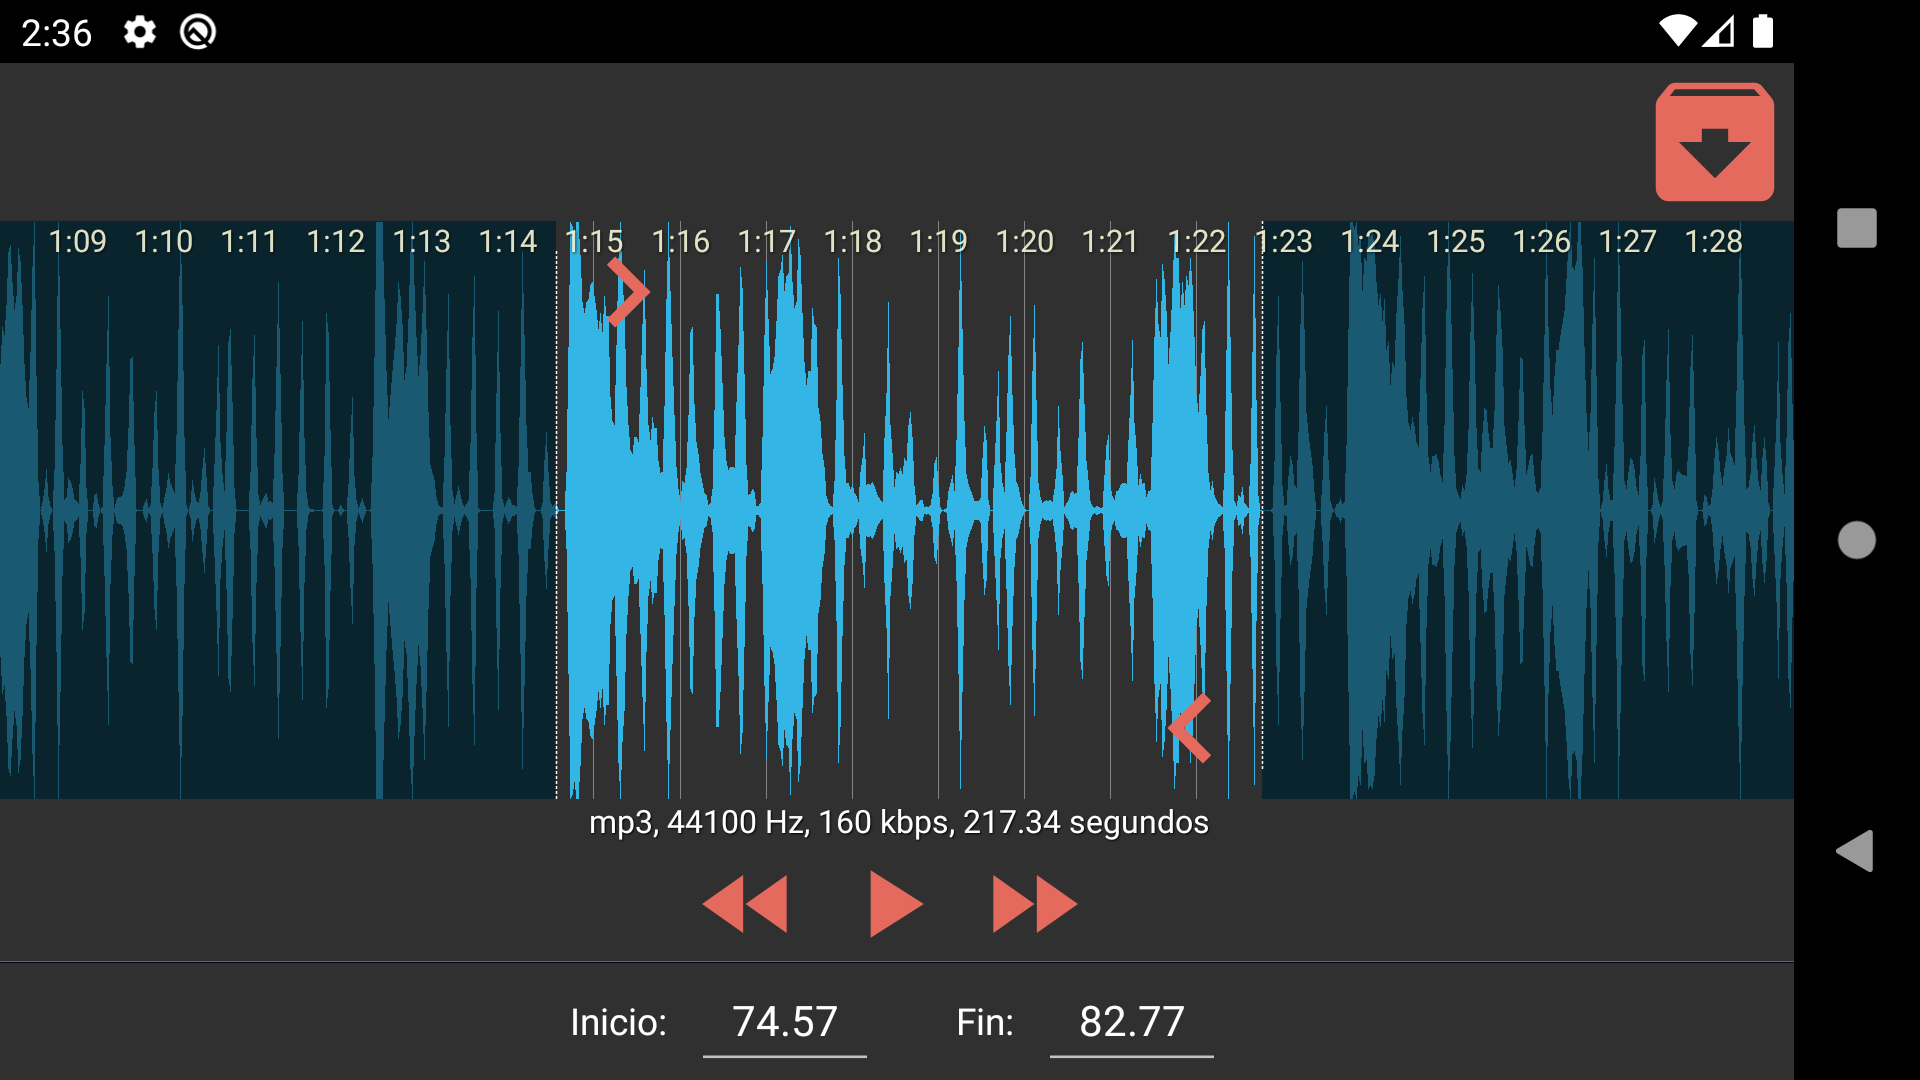The image size is (1920, 1080).
Task: Tap the audio info text mp3 44100 Hz
Action: pos(898,822)
